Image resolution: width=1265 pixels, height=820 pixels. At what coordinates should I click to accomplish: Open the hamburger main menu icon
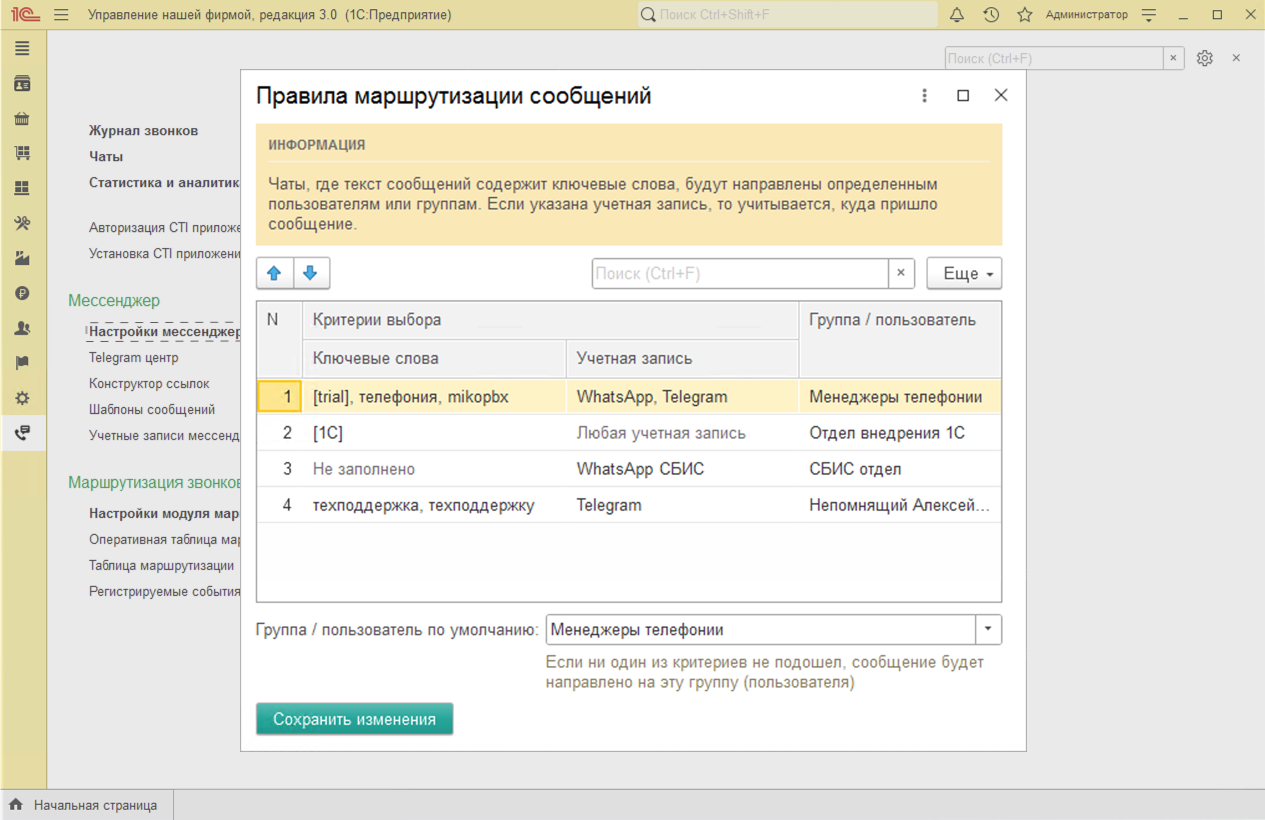pos(62,15)
